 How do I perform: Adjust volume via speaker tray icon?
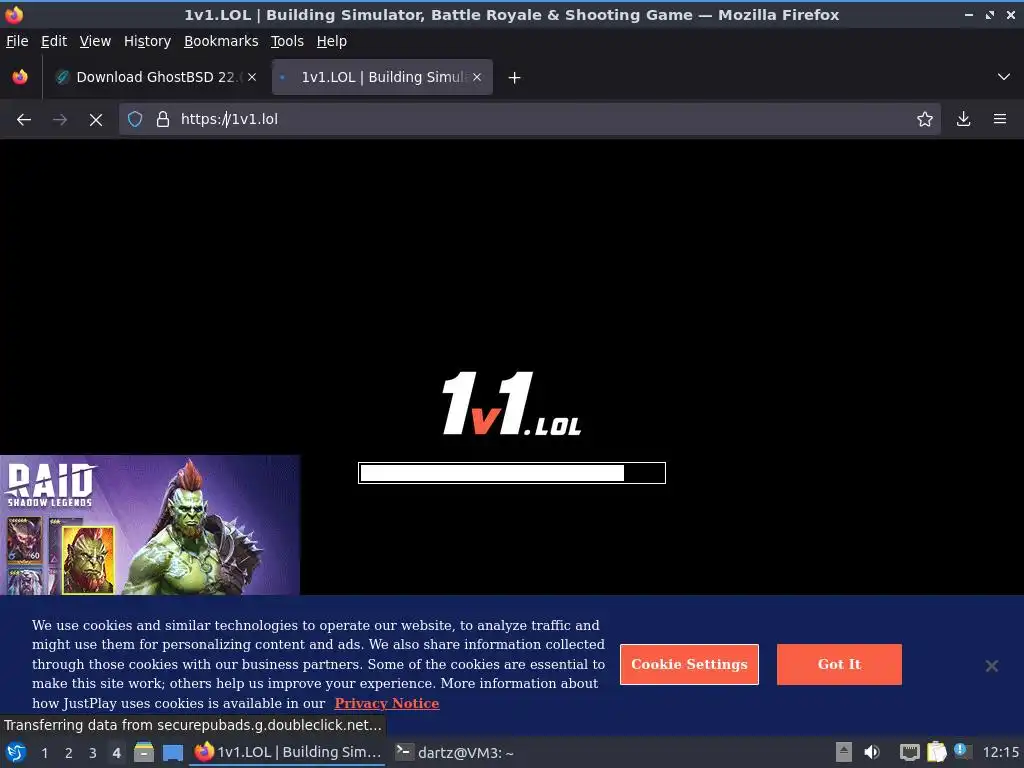pos(872,752)
